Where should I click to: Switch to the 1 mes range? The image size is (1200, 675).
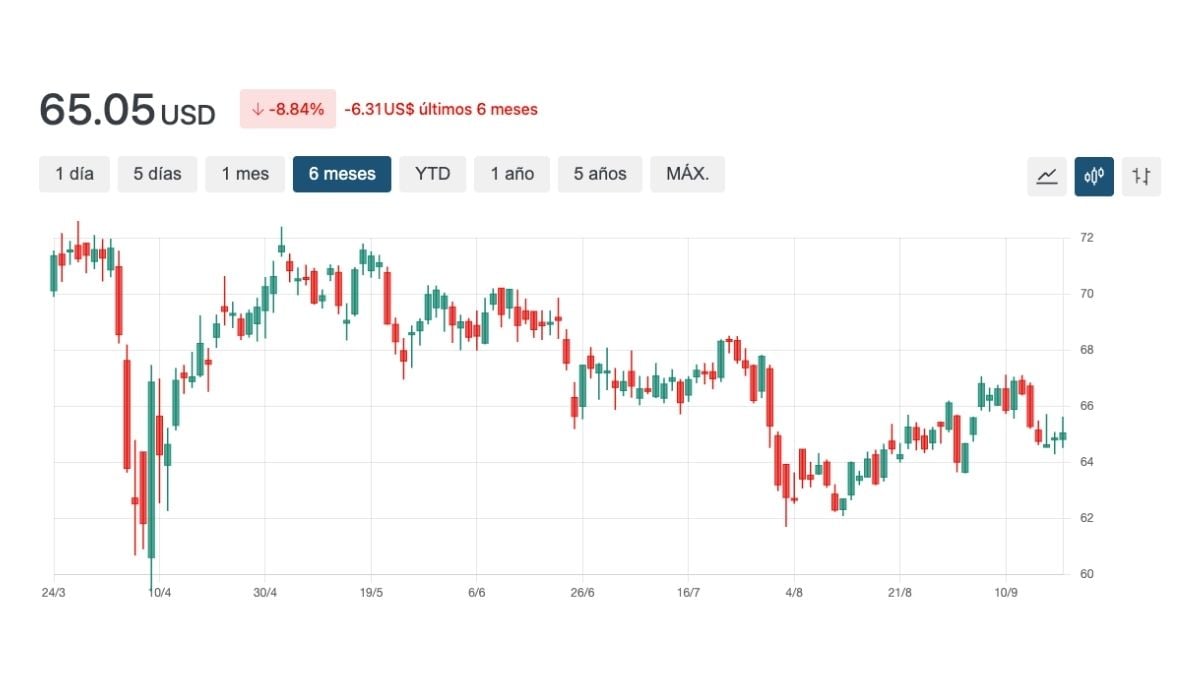245,174
